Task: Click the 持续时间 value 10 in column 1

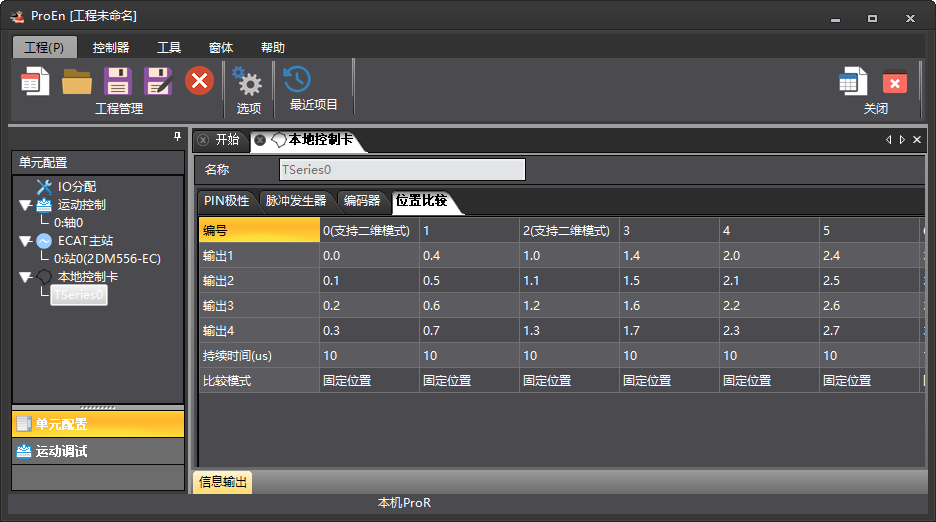Action: (469, 356)
